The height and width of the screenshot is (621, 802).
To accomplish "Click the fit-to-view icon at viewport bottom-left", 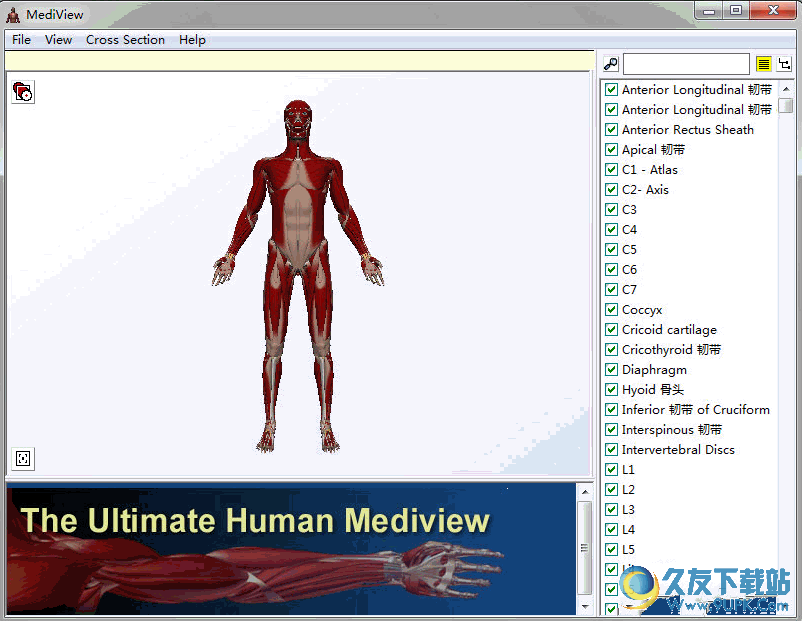I will [23, 458].
